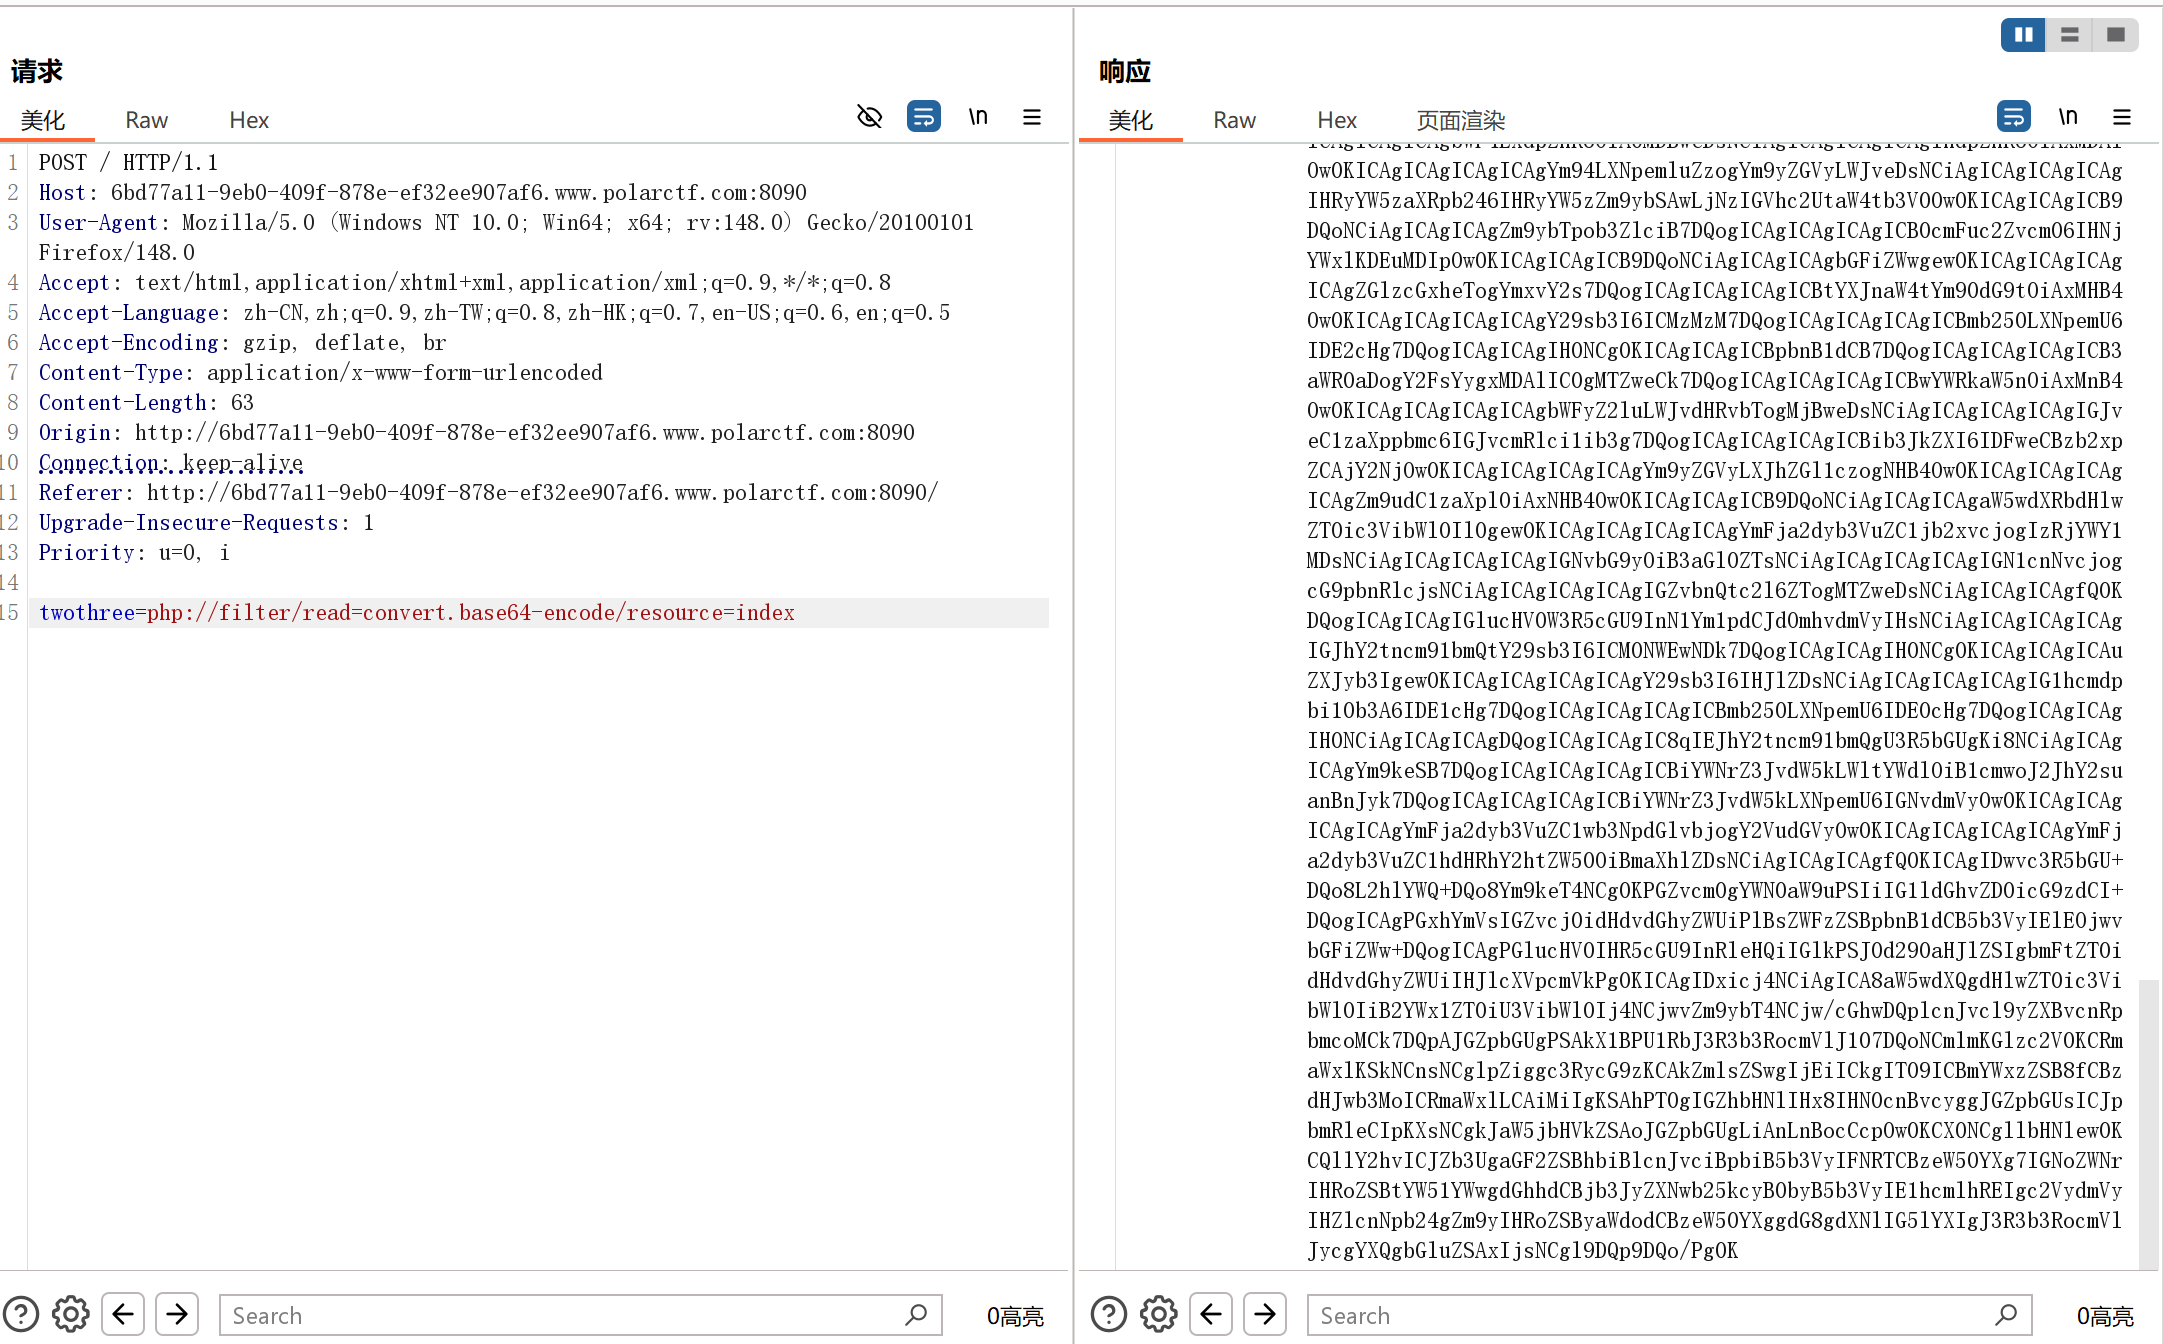Switch request view to Raw tab

point(146,121)
